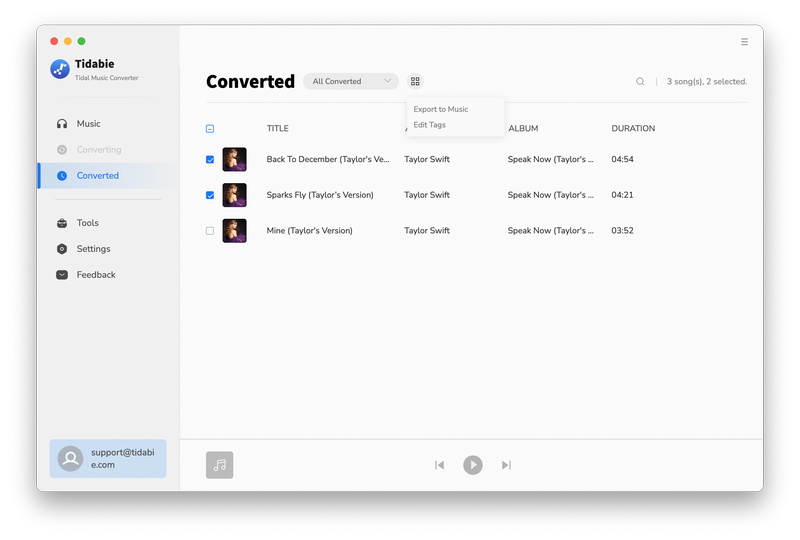Click the Tidabie app logo icon
This screenshot has height=540, width=800.
tap(60, 69)
